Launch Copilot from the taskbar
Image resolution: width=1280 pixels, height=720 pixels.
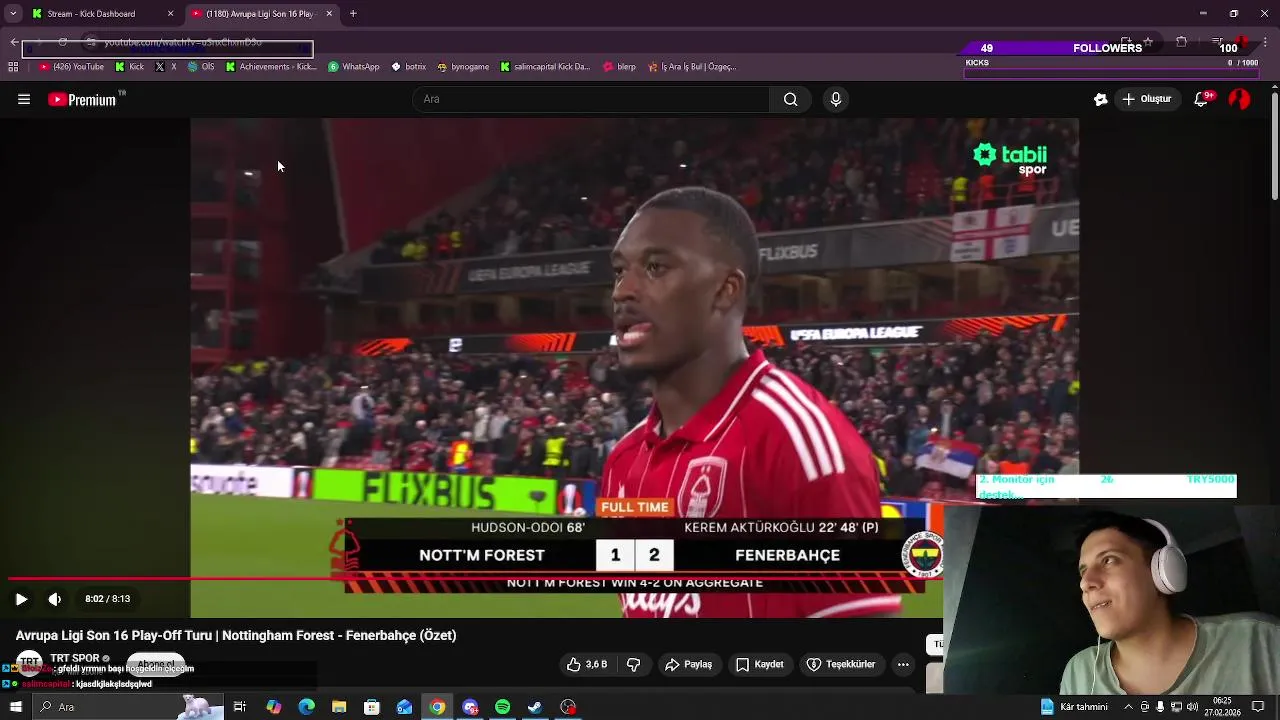(274, 707)
